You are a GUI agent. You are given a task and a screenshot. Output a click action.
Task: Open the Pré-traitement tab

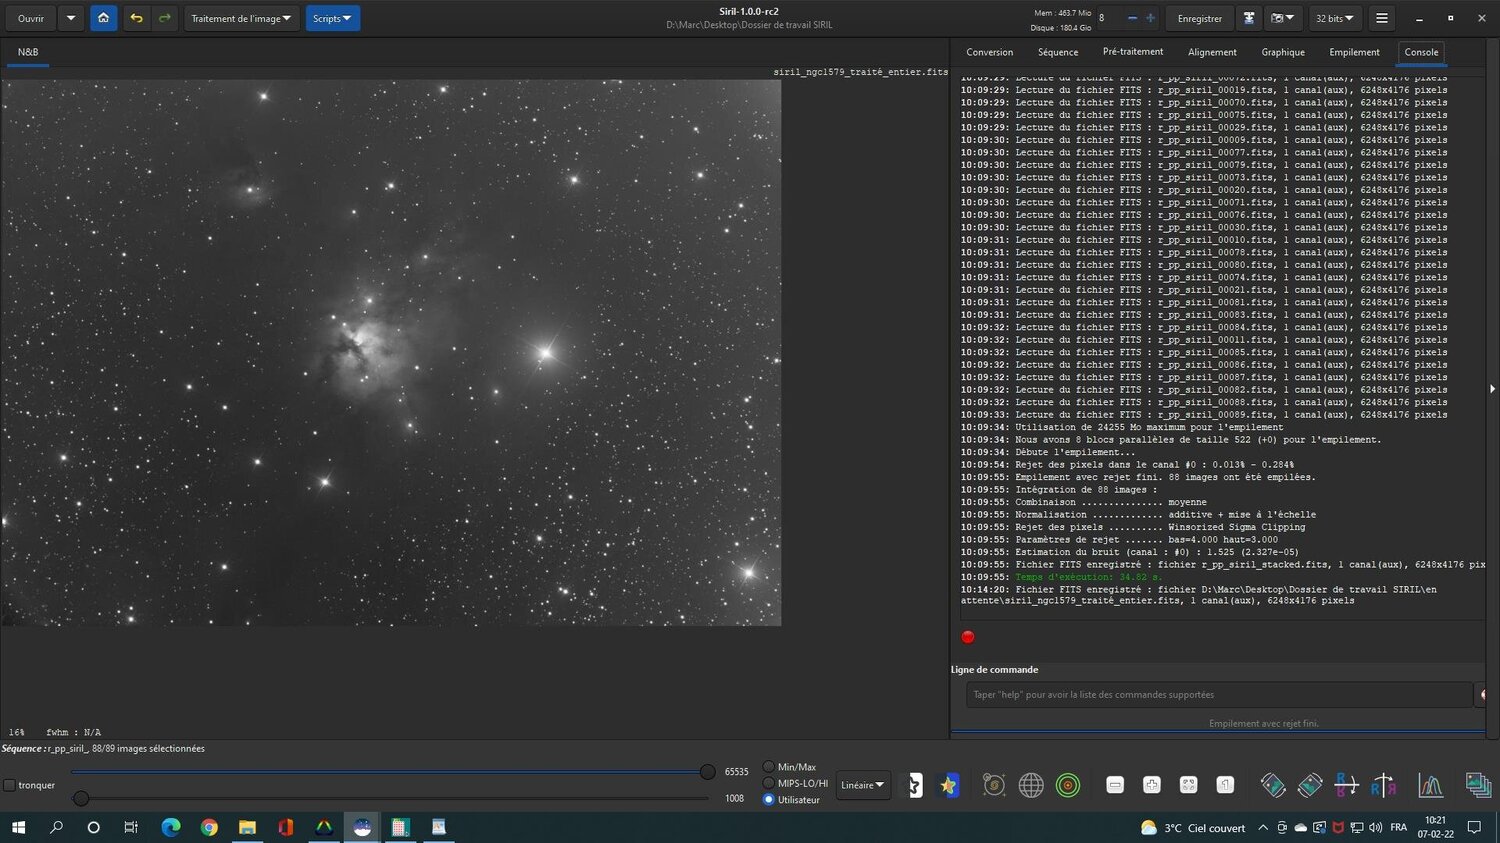pyautogui.click(x=1132, y=52)
